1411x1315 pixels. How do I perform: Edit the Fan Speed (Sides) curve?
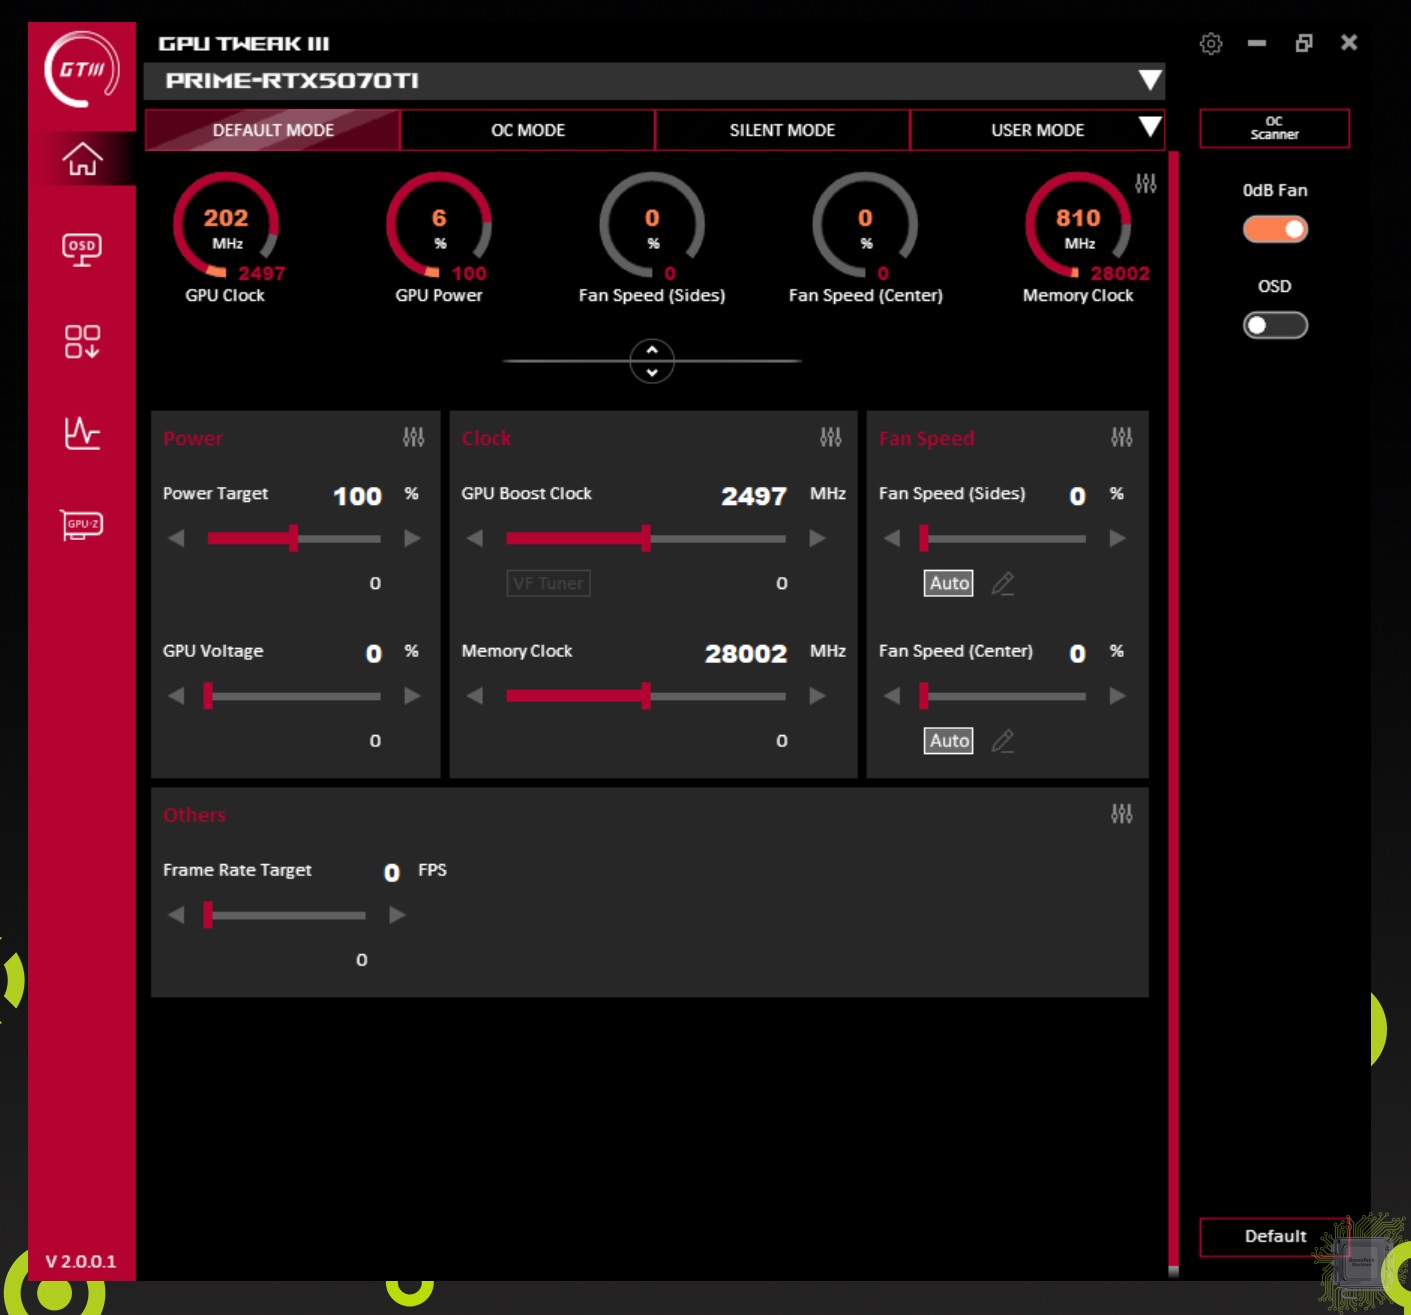(x=1003, y=583)
